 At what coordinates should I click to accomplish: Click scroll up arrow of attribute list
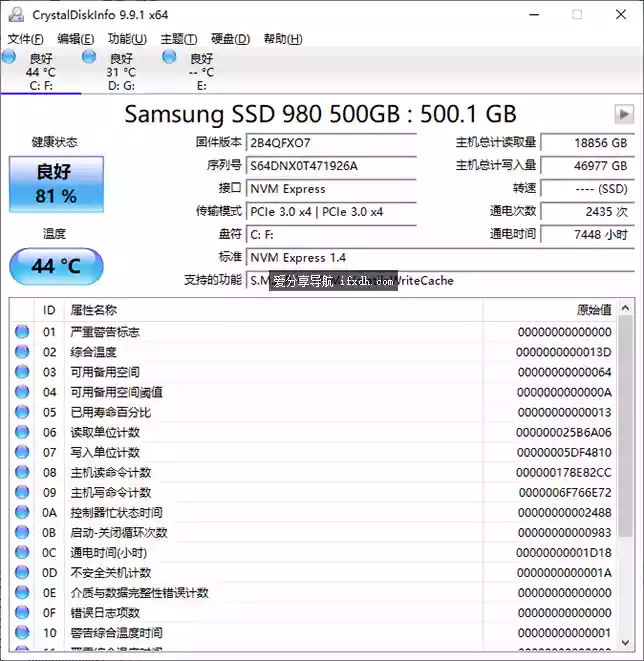[625, 308]
